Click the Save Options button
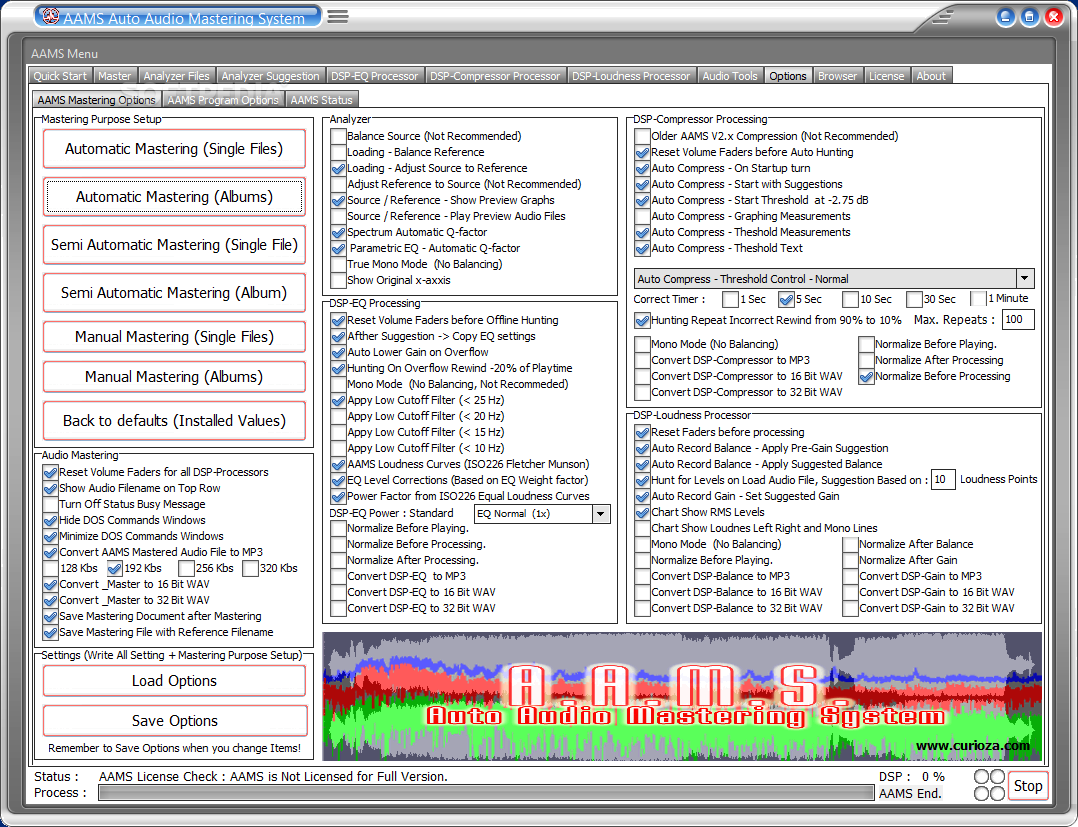This screenshot has width=1078, height=827. [x=175, y=720]
